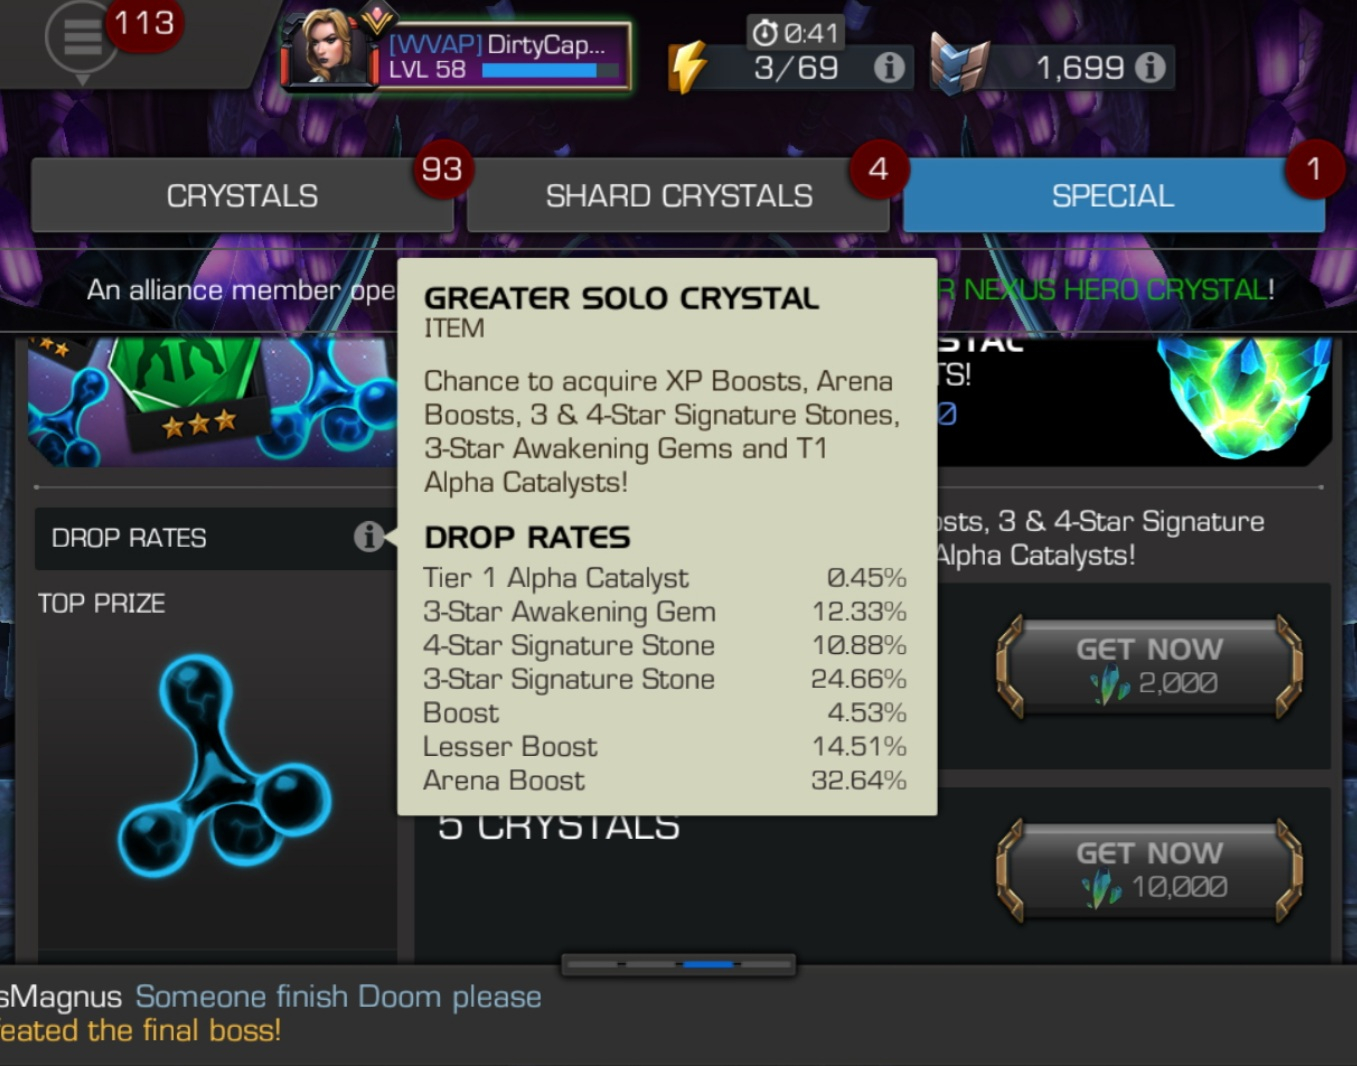Viewport: 1357px width, 1066px height.
Task: Show drop rates info icon
Action: [x=368, y=537]
